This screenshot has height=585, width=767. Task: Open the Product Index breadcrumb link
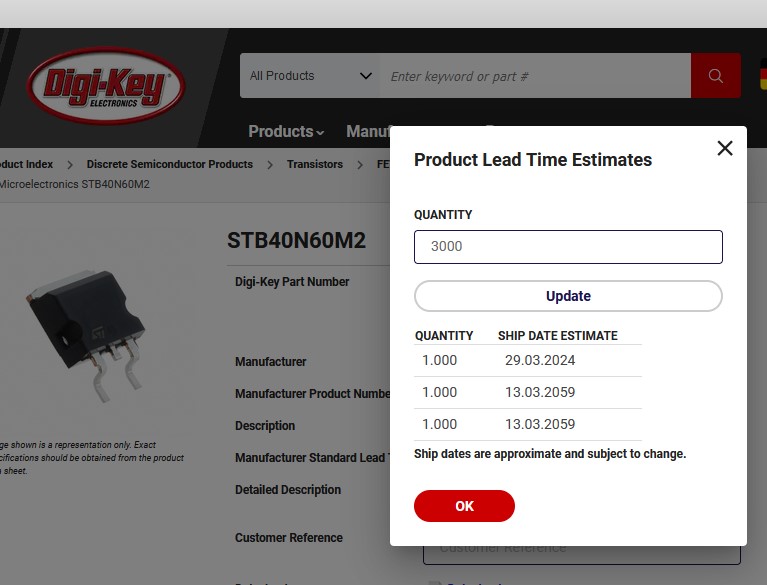26,164
